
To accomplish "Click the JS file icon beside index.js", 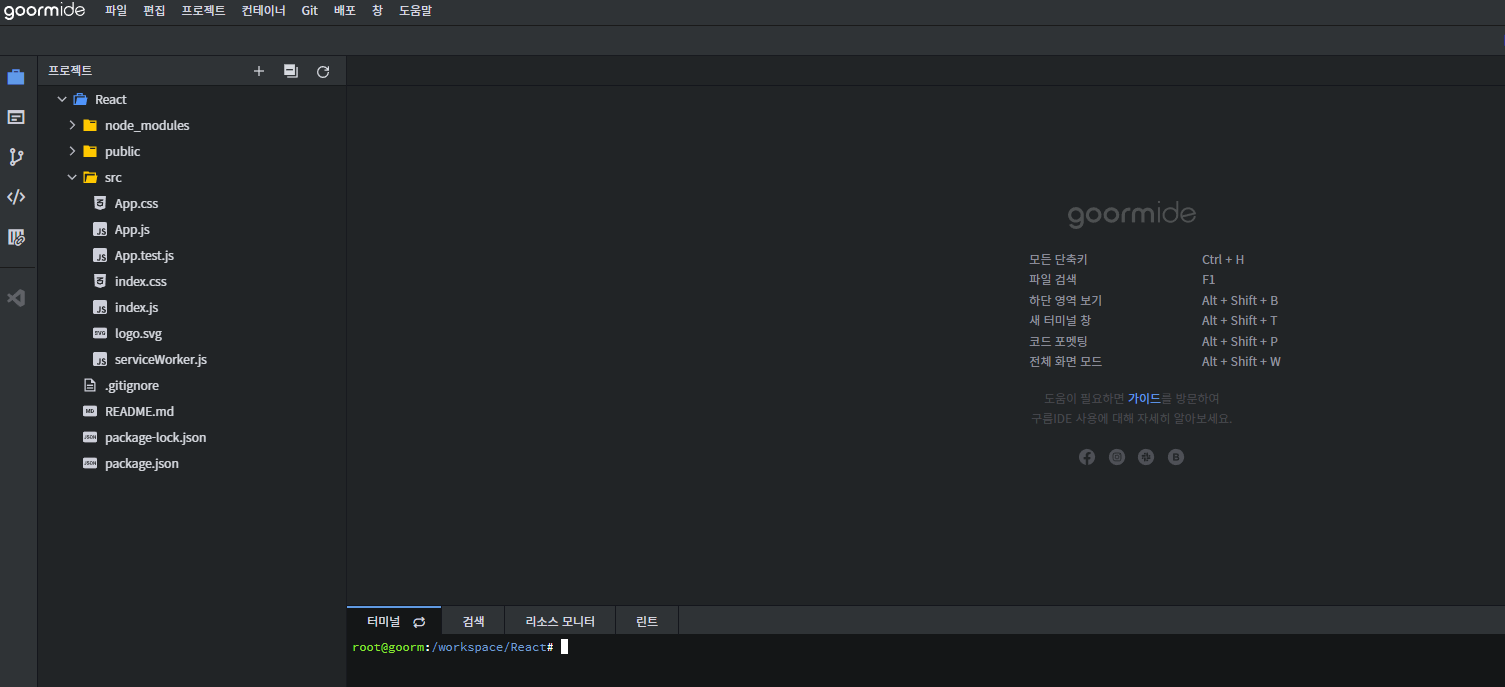I will [x=100, y=307].
